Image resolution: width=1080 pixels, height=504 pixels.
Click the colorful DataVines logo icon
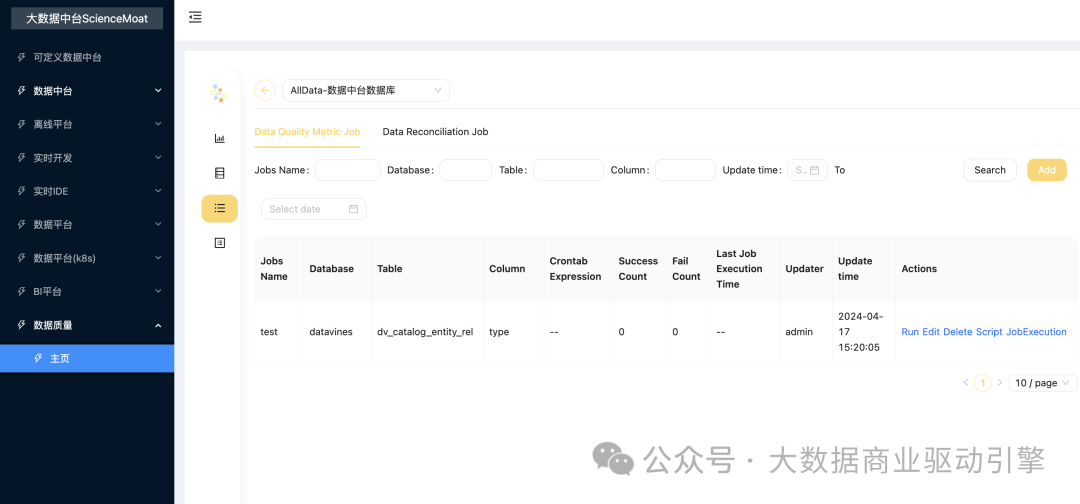218,93
